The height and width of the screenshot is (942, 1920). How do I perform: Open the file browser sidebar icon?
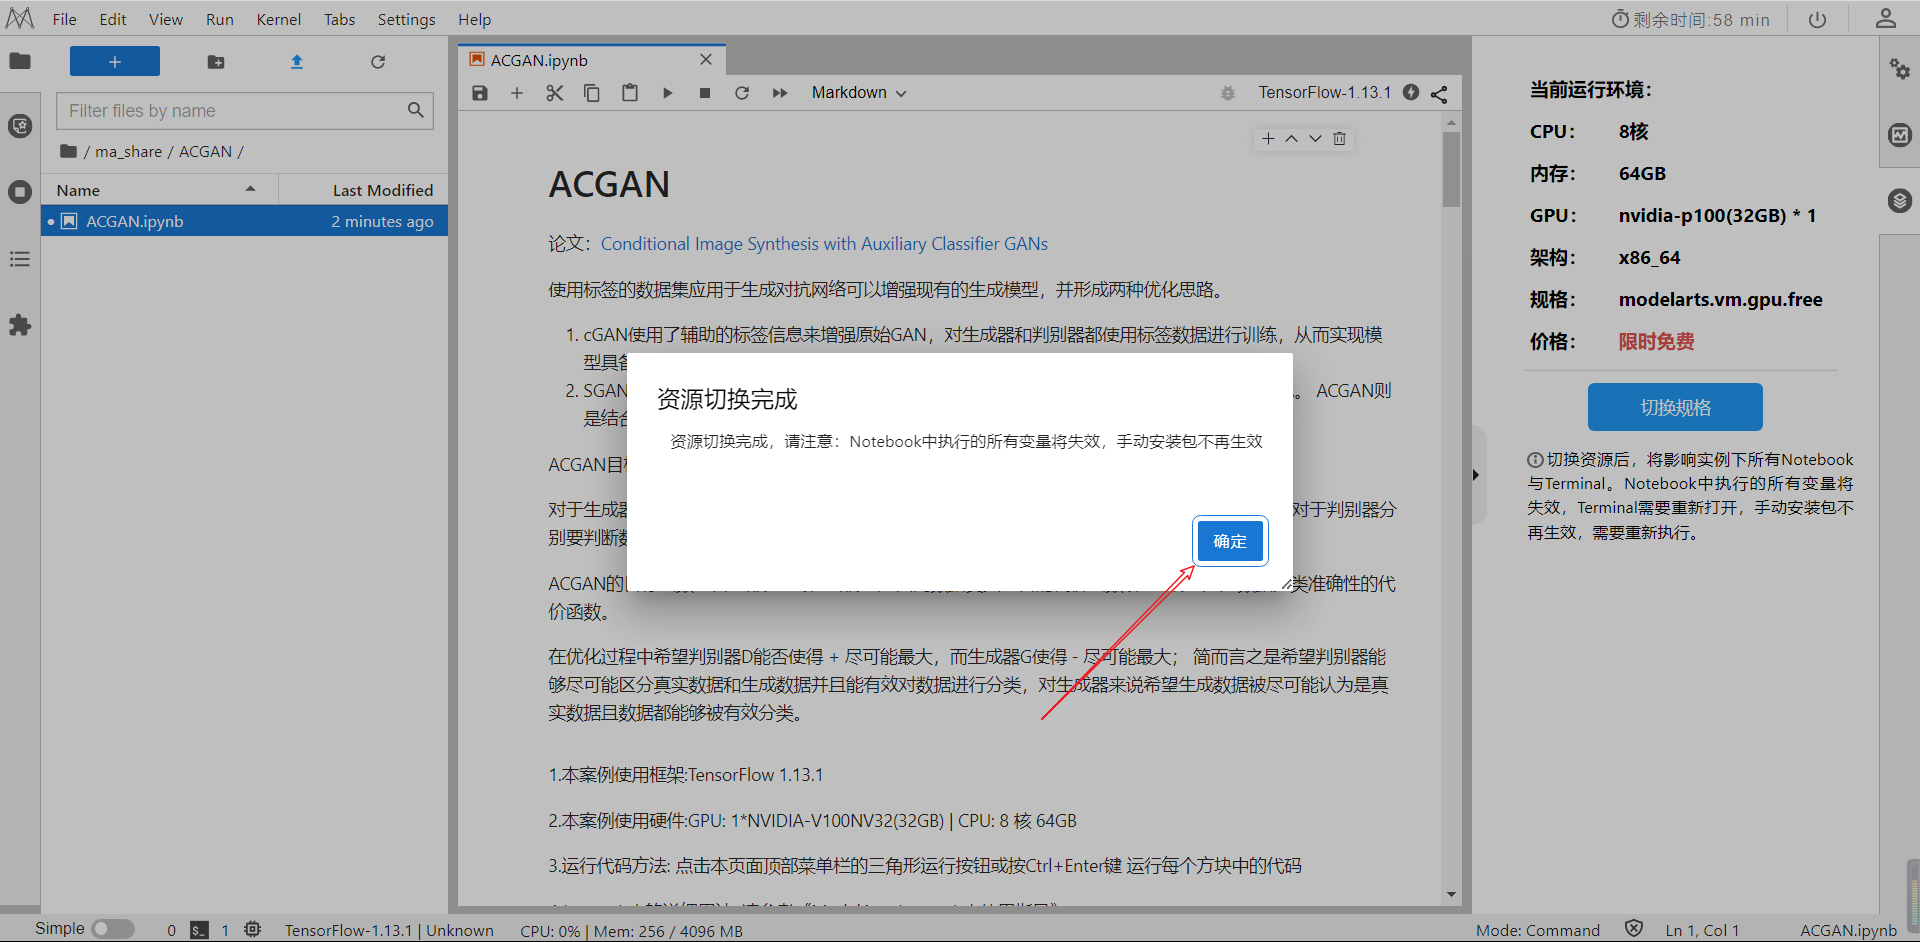tap(20, 61)
